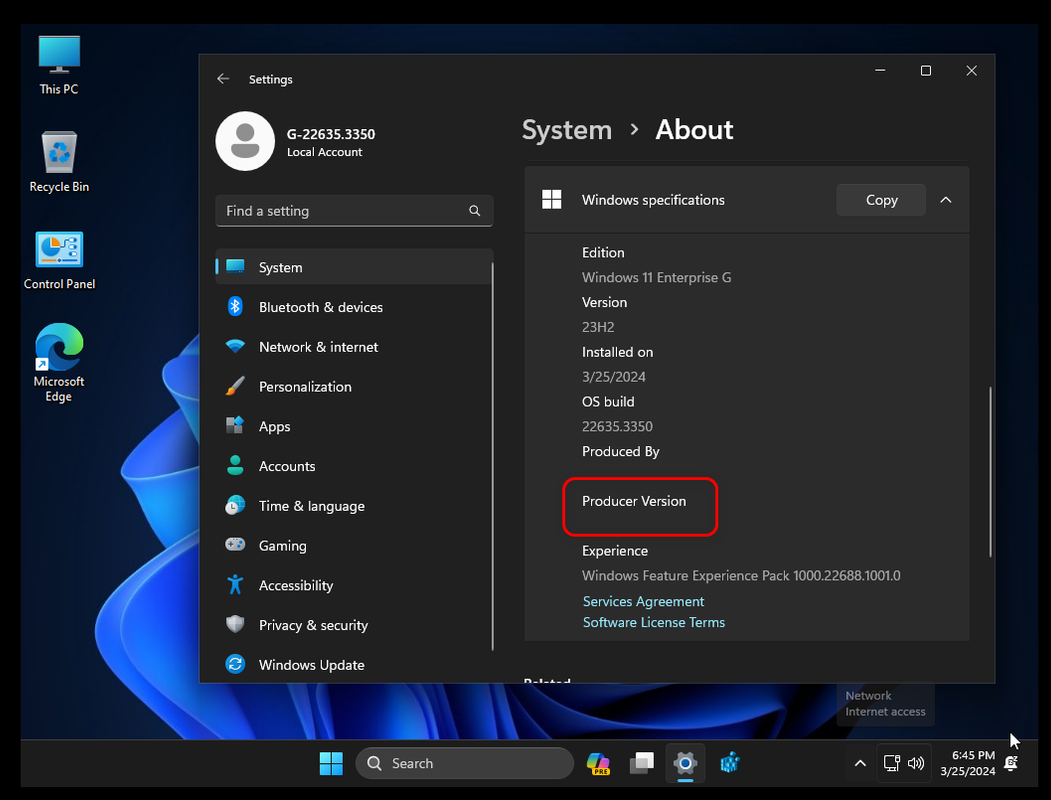
Task: Click the Personalization paintbrush icon
Action: (x=235, y=386)
